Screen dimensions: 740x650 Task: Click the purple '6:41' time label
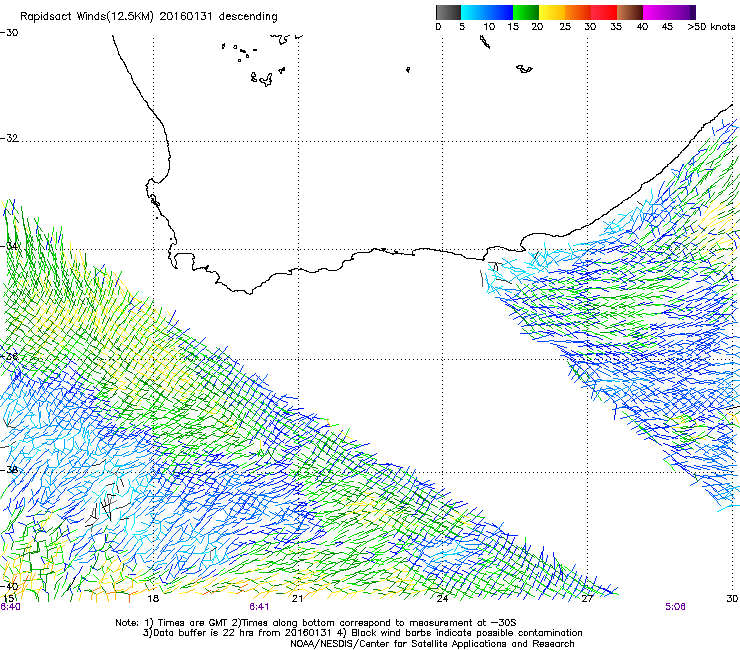(x=259, y=607)
